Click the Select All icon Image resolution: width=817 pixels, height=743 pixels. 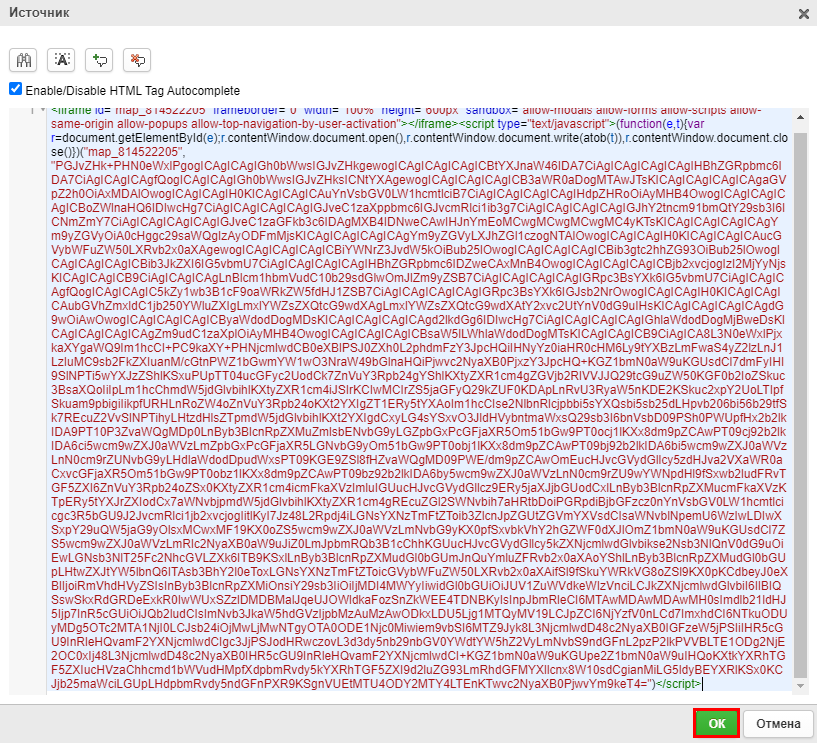[x=62, y=60]
